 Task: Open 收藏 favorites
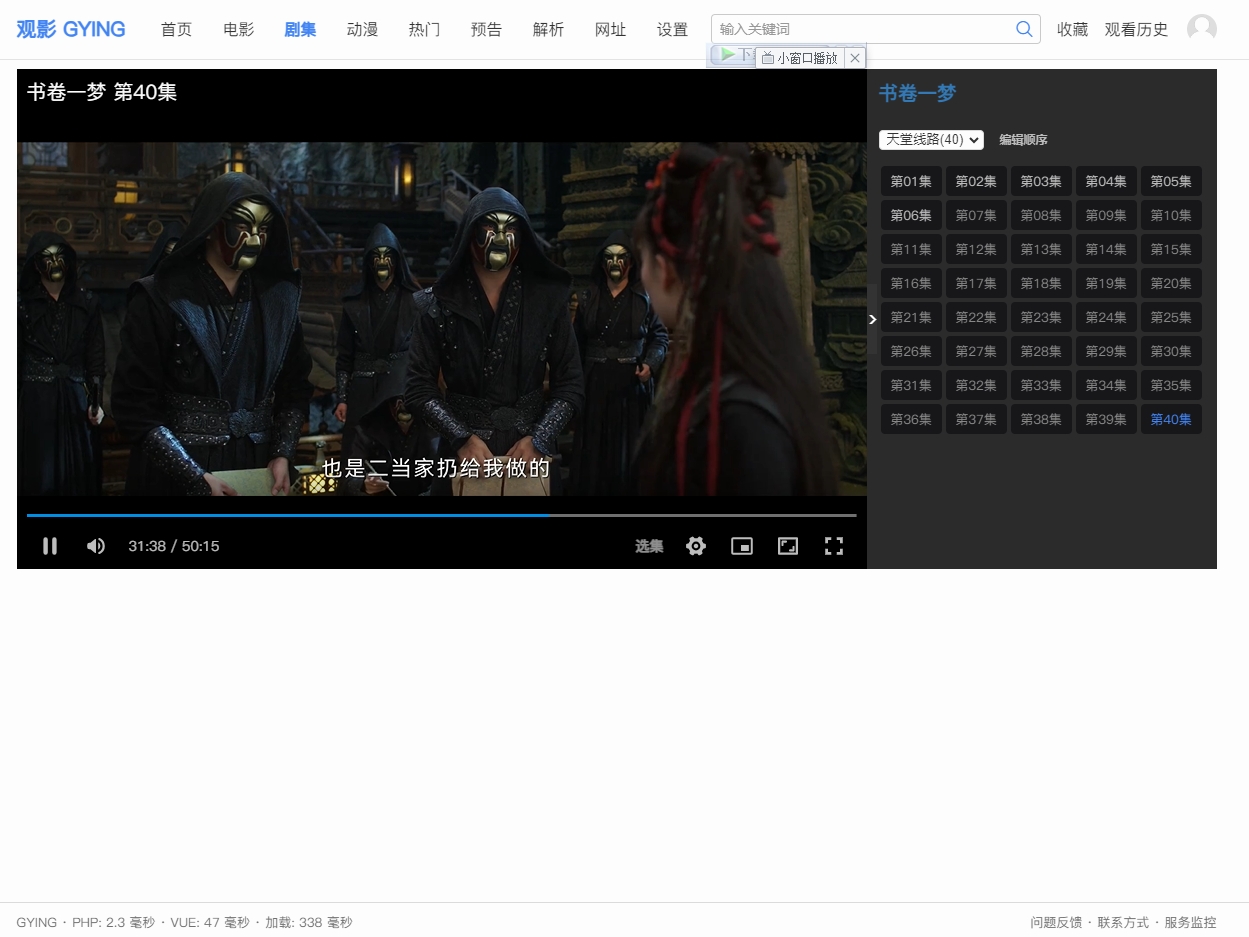click(1072, 29)
